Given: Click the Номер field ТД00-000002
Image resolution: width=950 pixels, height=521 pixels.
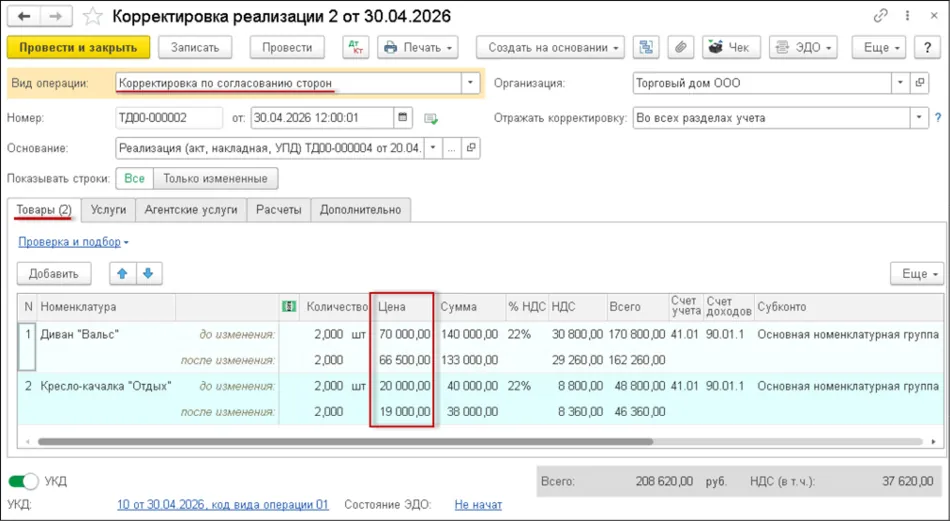Looking at the screenshot, I should click(x=169, y=118).
